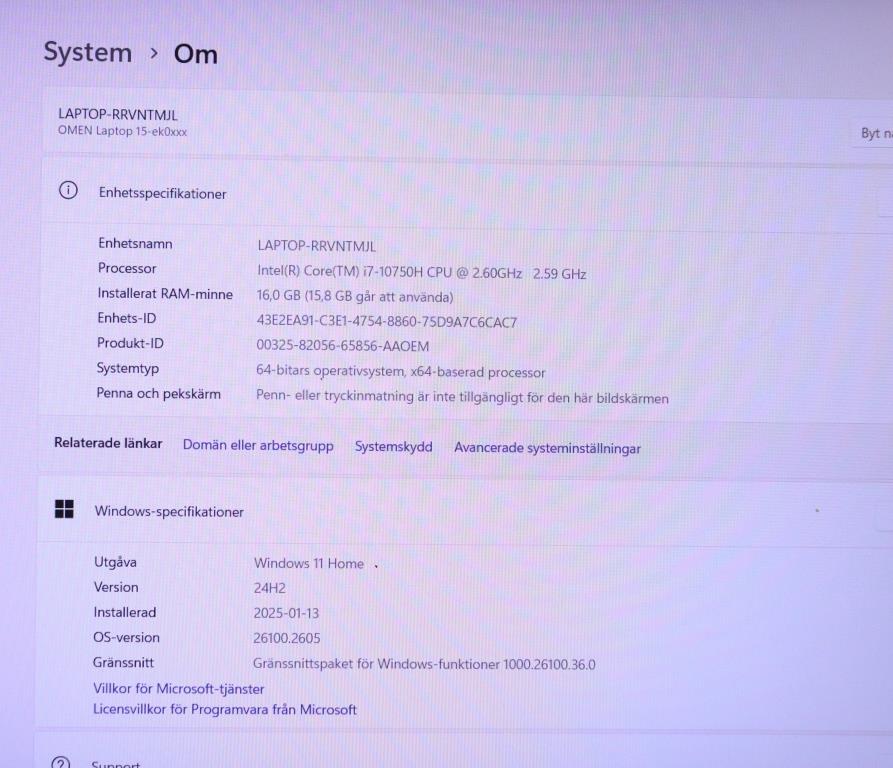The width and height of the screenshot is (893, 768).
Task: Click the Gränssnitt row label
Action: click(124, 662)
